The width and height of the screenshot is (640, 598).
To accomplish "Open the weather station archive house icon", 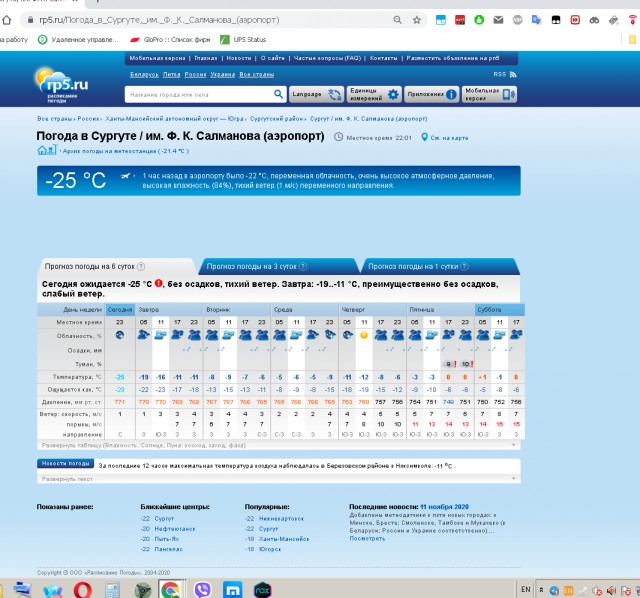I will tap(47, 150).
